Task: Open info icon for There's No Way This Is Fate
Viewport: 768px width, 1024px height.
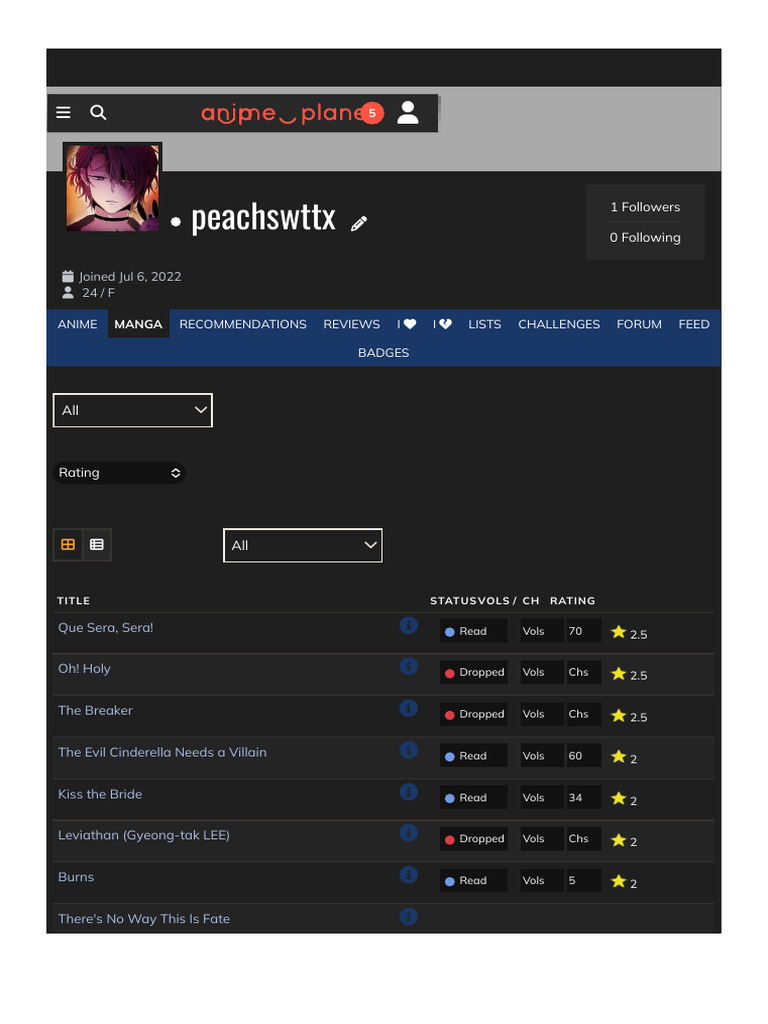Action: pyautogui.click(x=408, y=916)
